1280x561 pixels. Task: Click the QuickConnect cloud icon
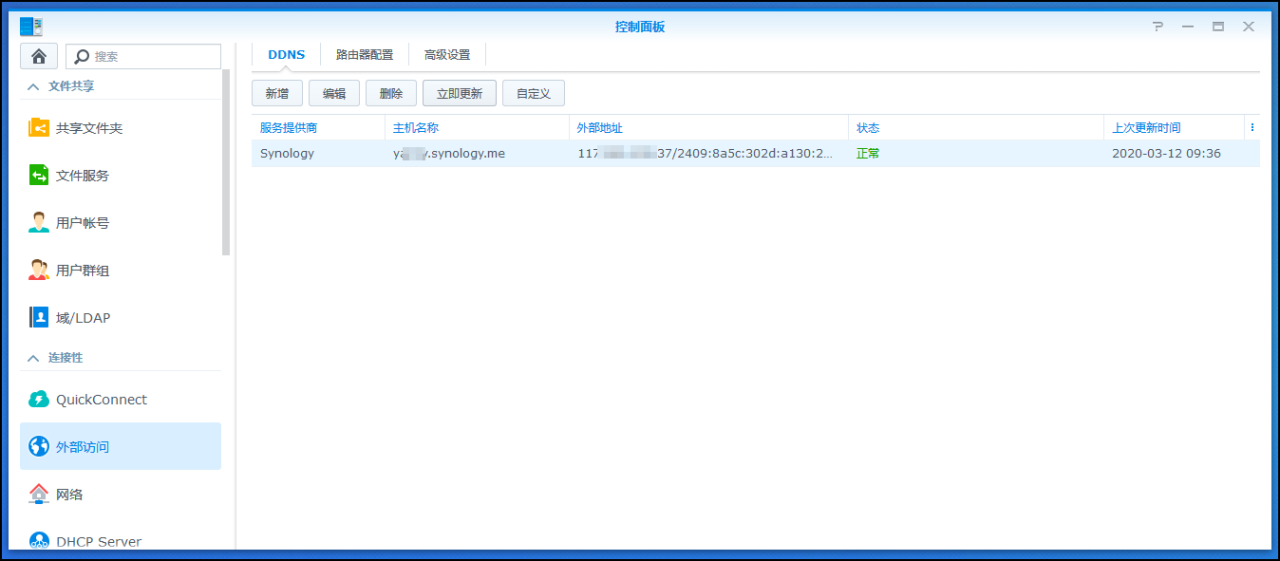[x=39, y=399]
